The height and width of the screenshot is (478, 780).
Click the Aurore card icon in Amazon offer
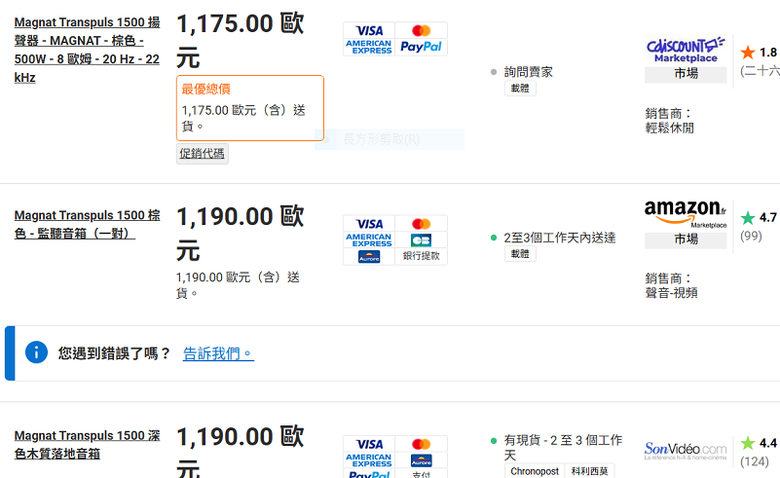coord(369,257)
